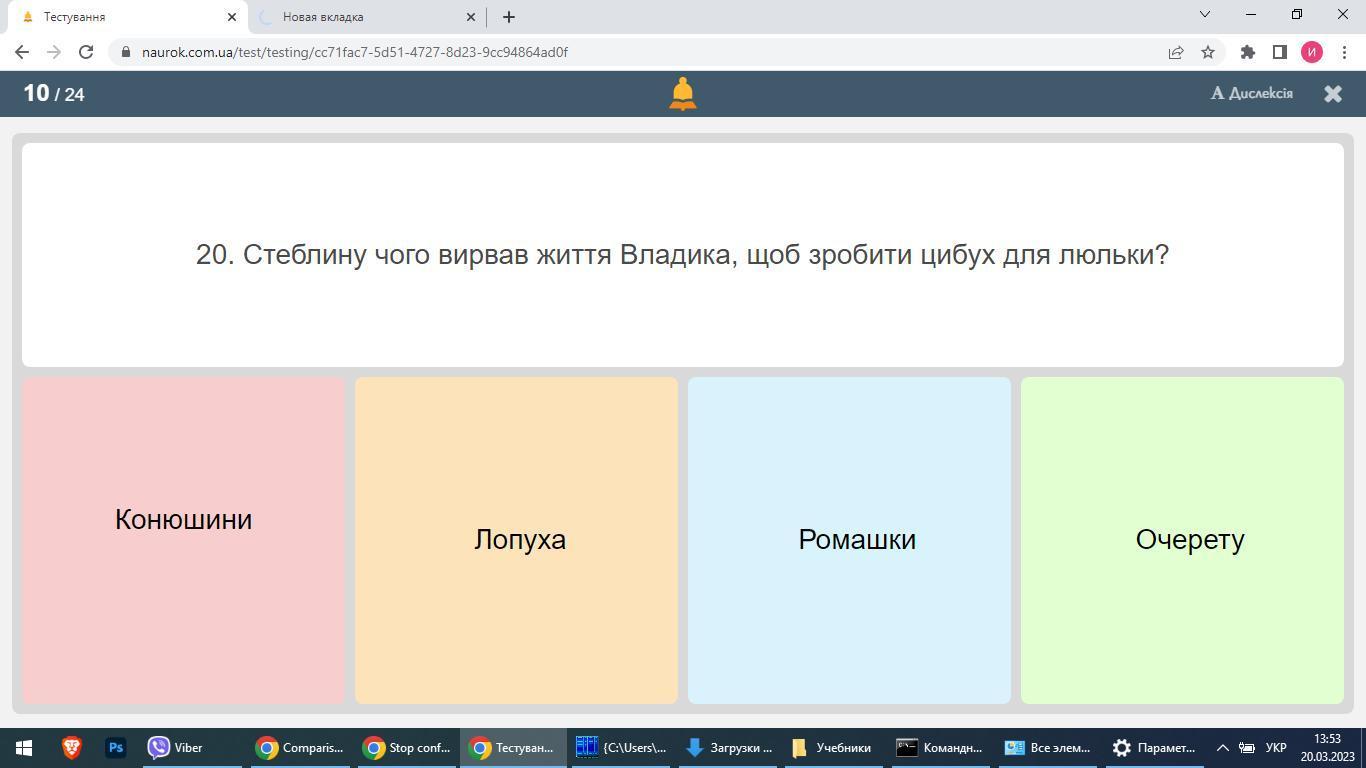Bookmark this page with the star
The height and width of the screenshot is (768, 1366).
(1208, 52)
